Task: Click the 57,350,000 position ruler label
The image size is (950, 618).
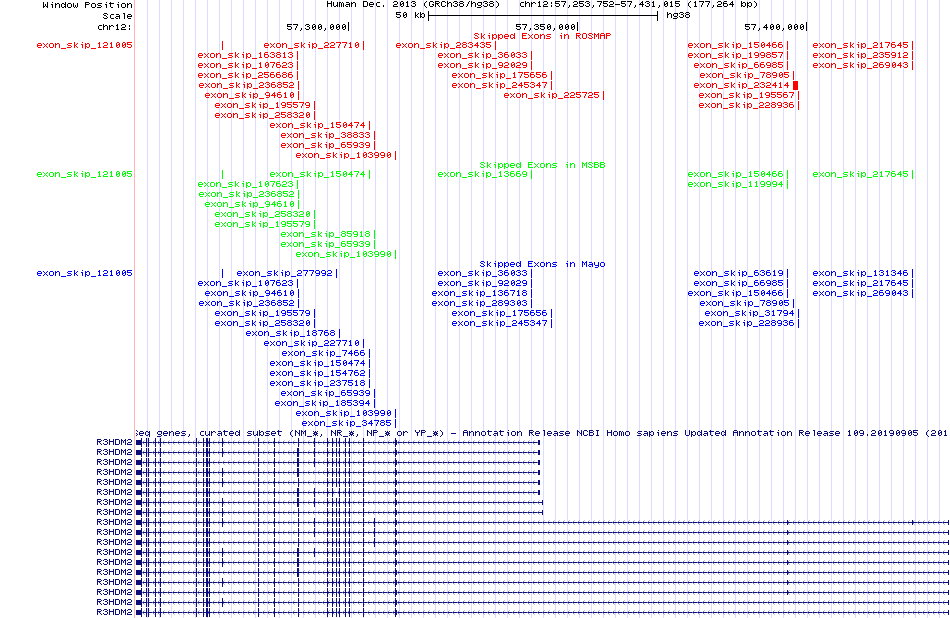Action: pyautogui.click(x=546, y=27)
